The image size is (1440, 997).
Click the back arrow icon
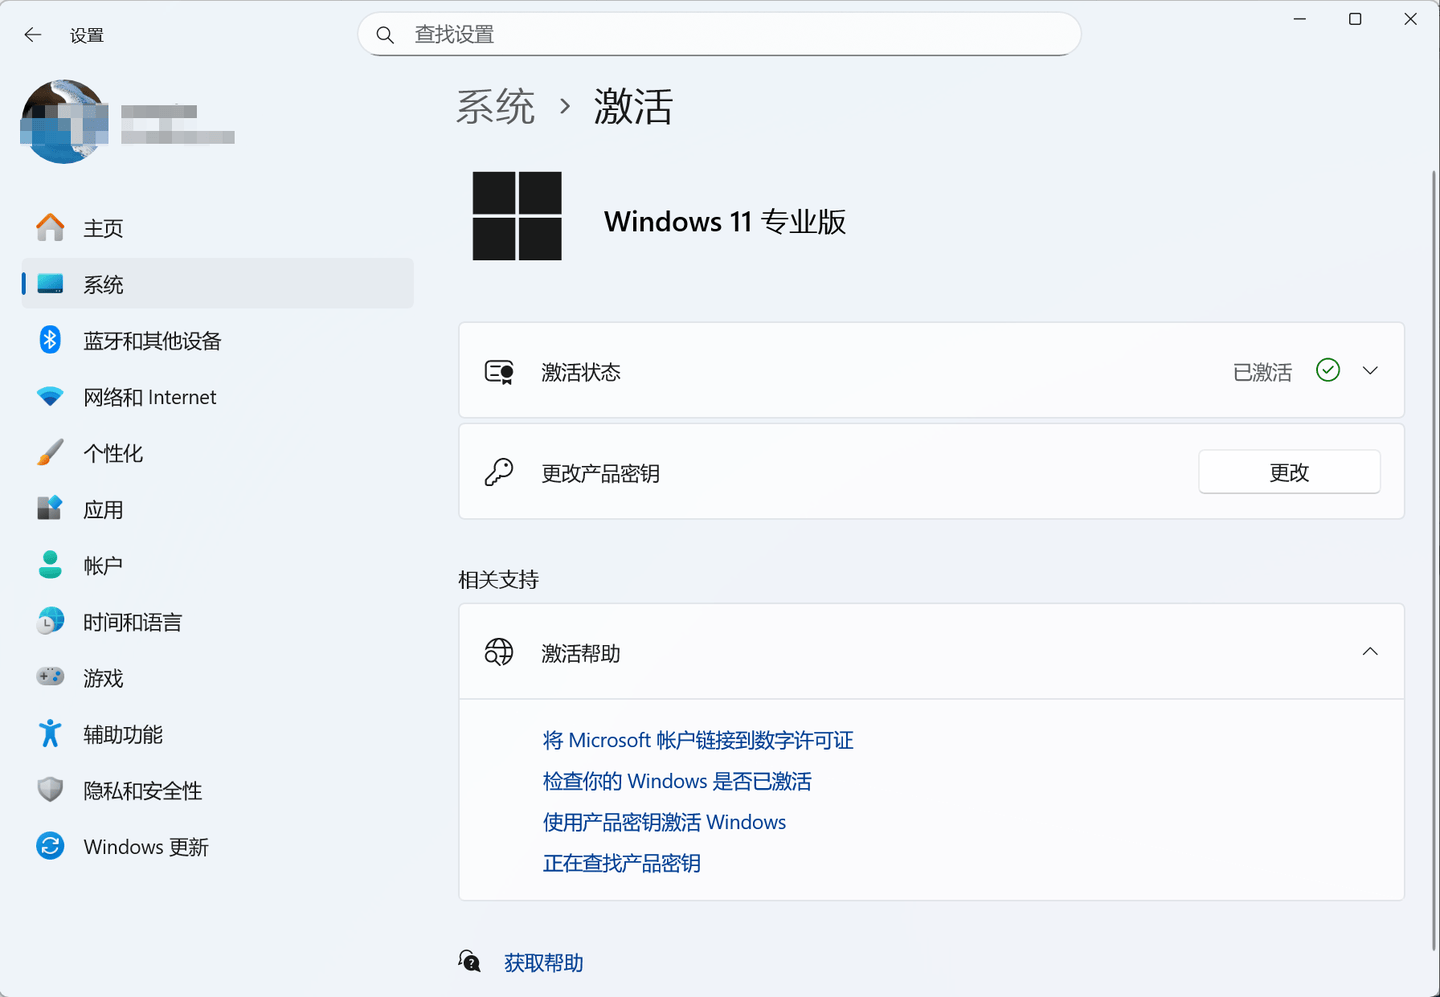33,35
